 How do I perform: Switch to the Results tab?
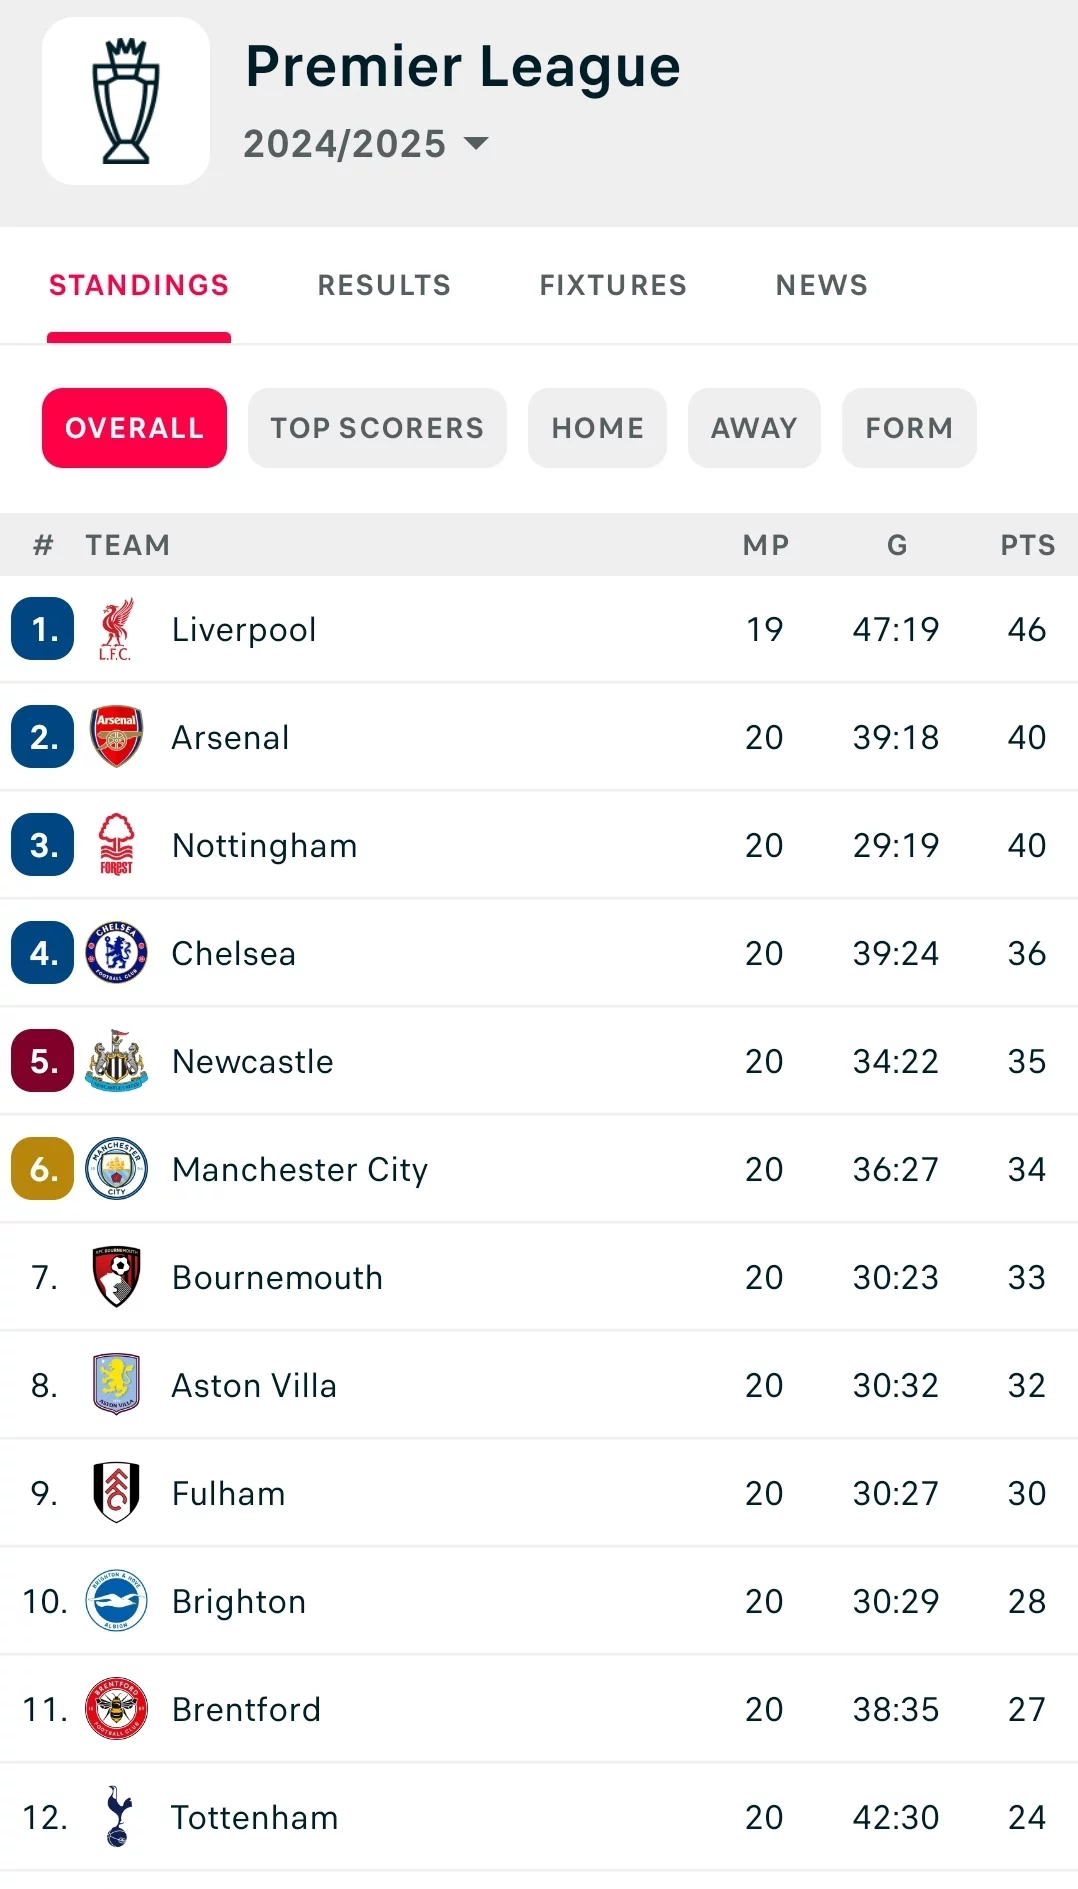(x=384, y=286)
